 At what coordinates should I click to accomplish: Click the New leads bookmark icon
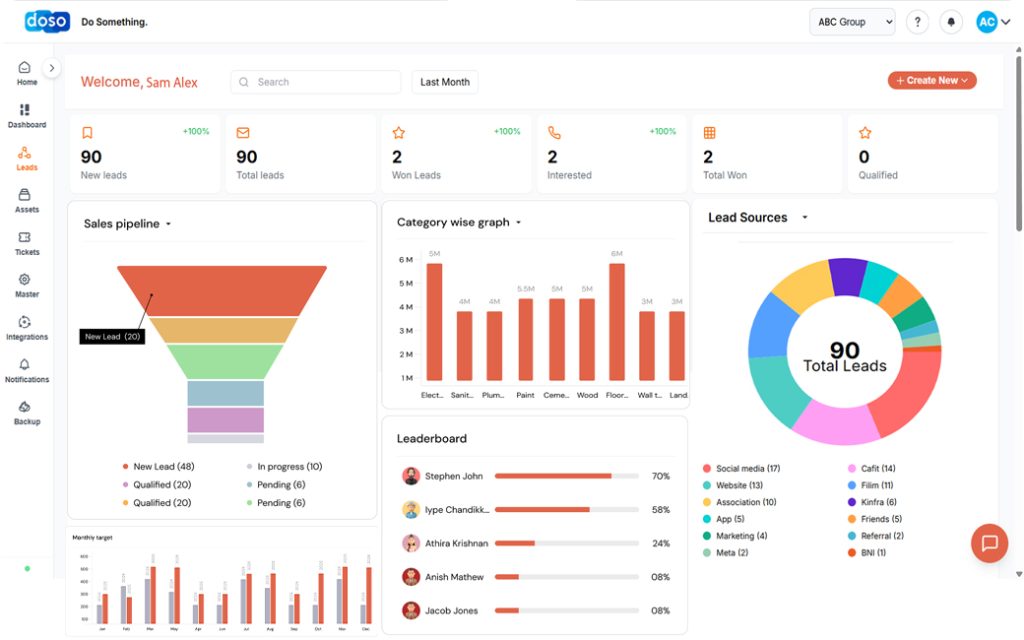click(x=88, y=133)
